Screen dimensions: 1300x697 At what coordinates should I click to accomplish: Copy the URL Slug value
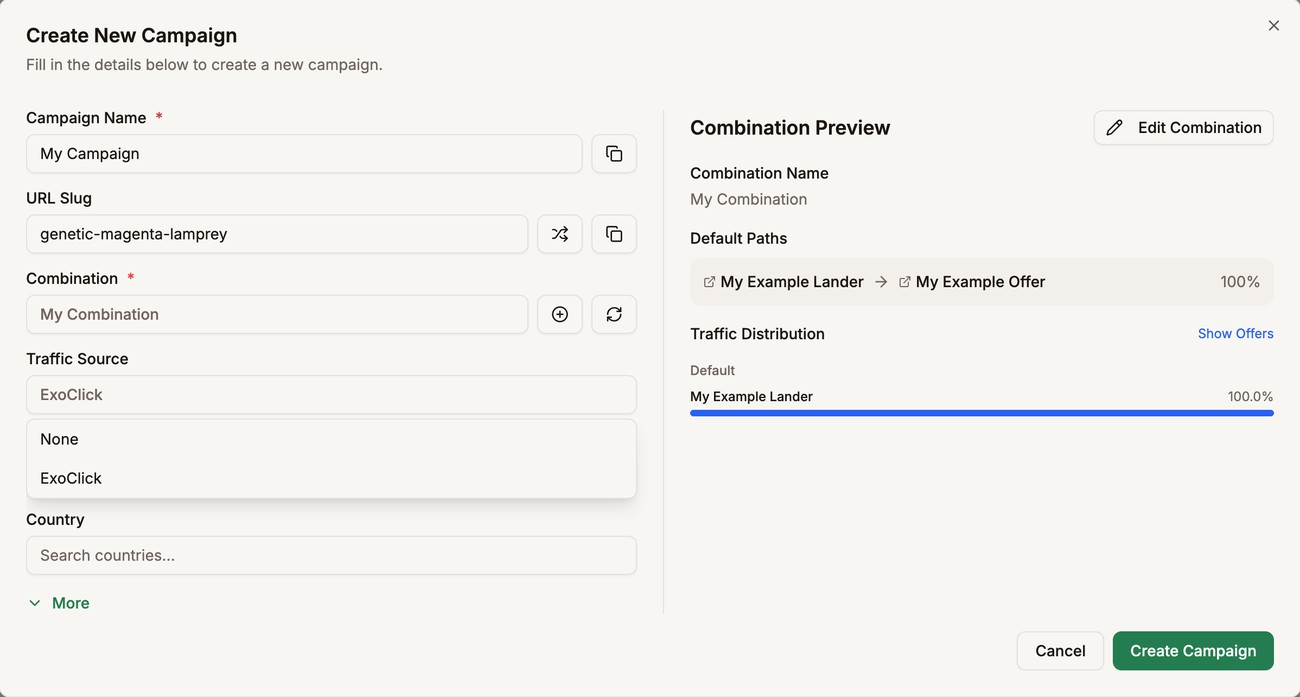[614, 234]
